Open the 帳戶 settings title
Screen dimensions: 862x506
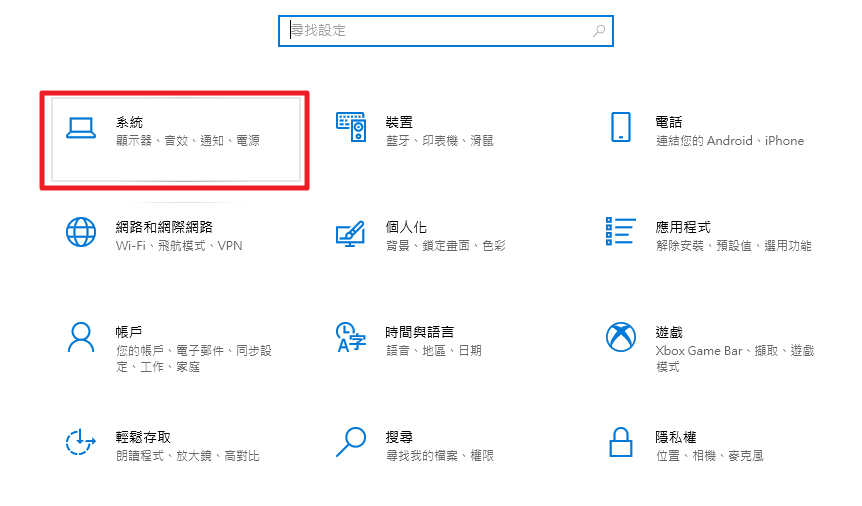click(x=129, y=332)
